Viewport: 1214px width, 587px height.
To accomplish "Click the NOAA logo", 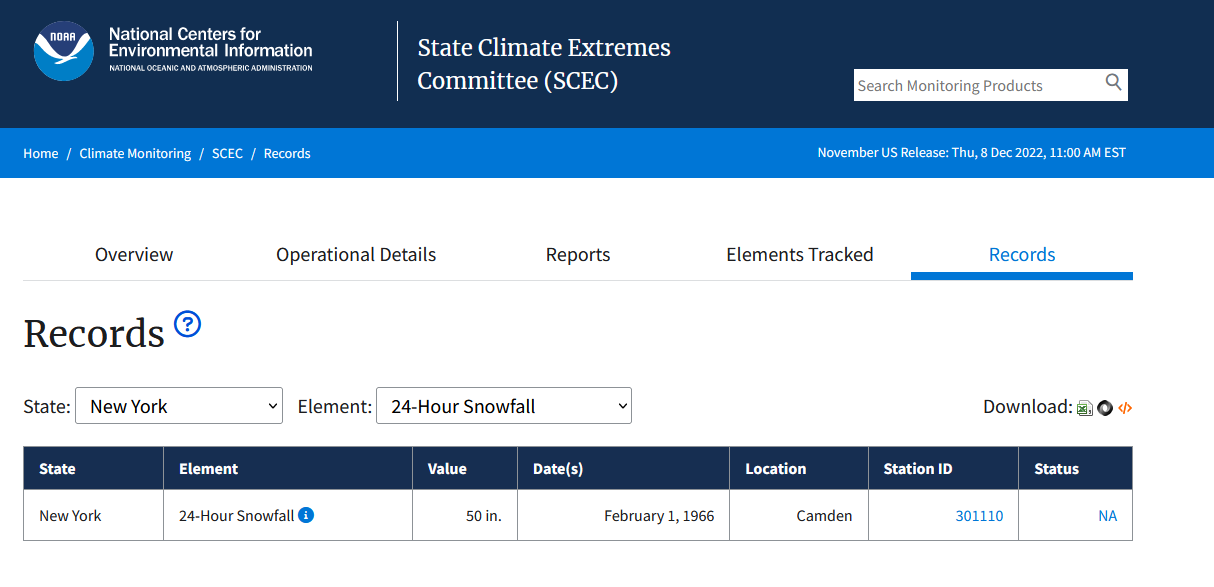I will 64,50.
